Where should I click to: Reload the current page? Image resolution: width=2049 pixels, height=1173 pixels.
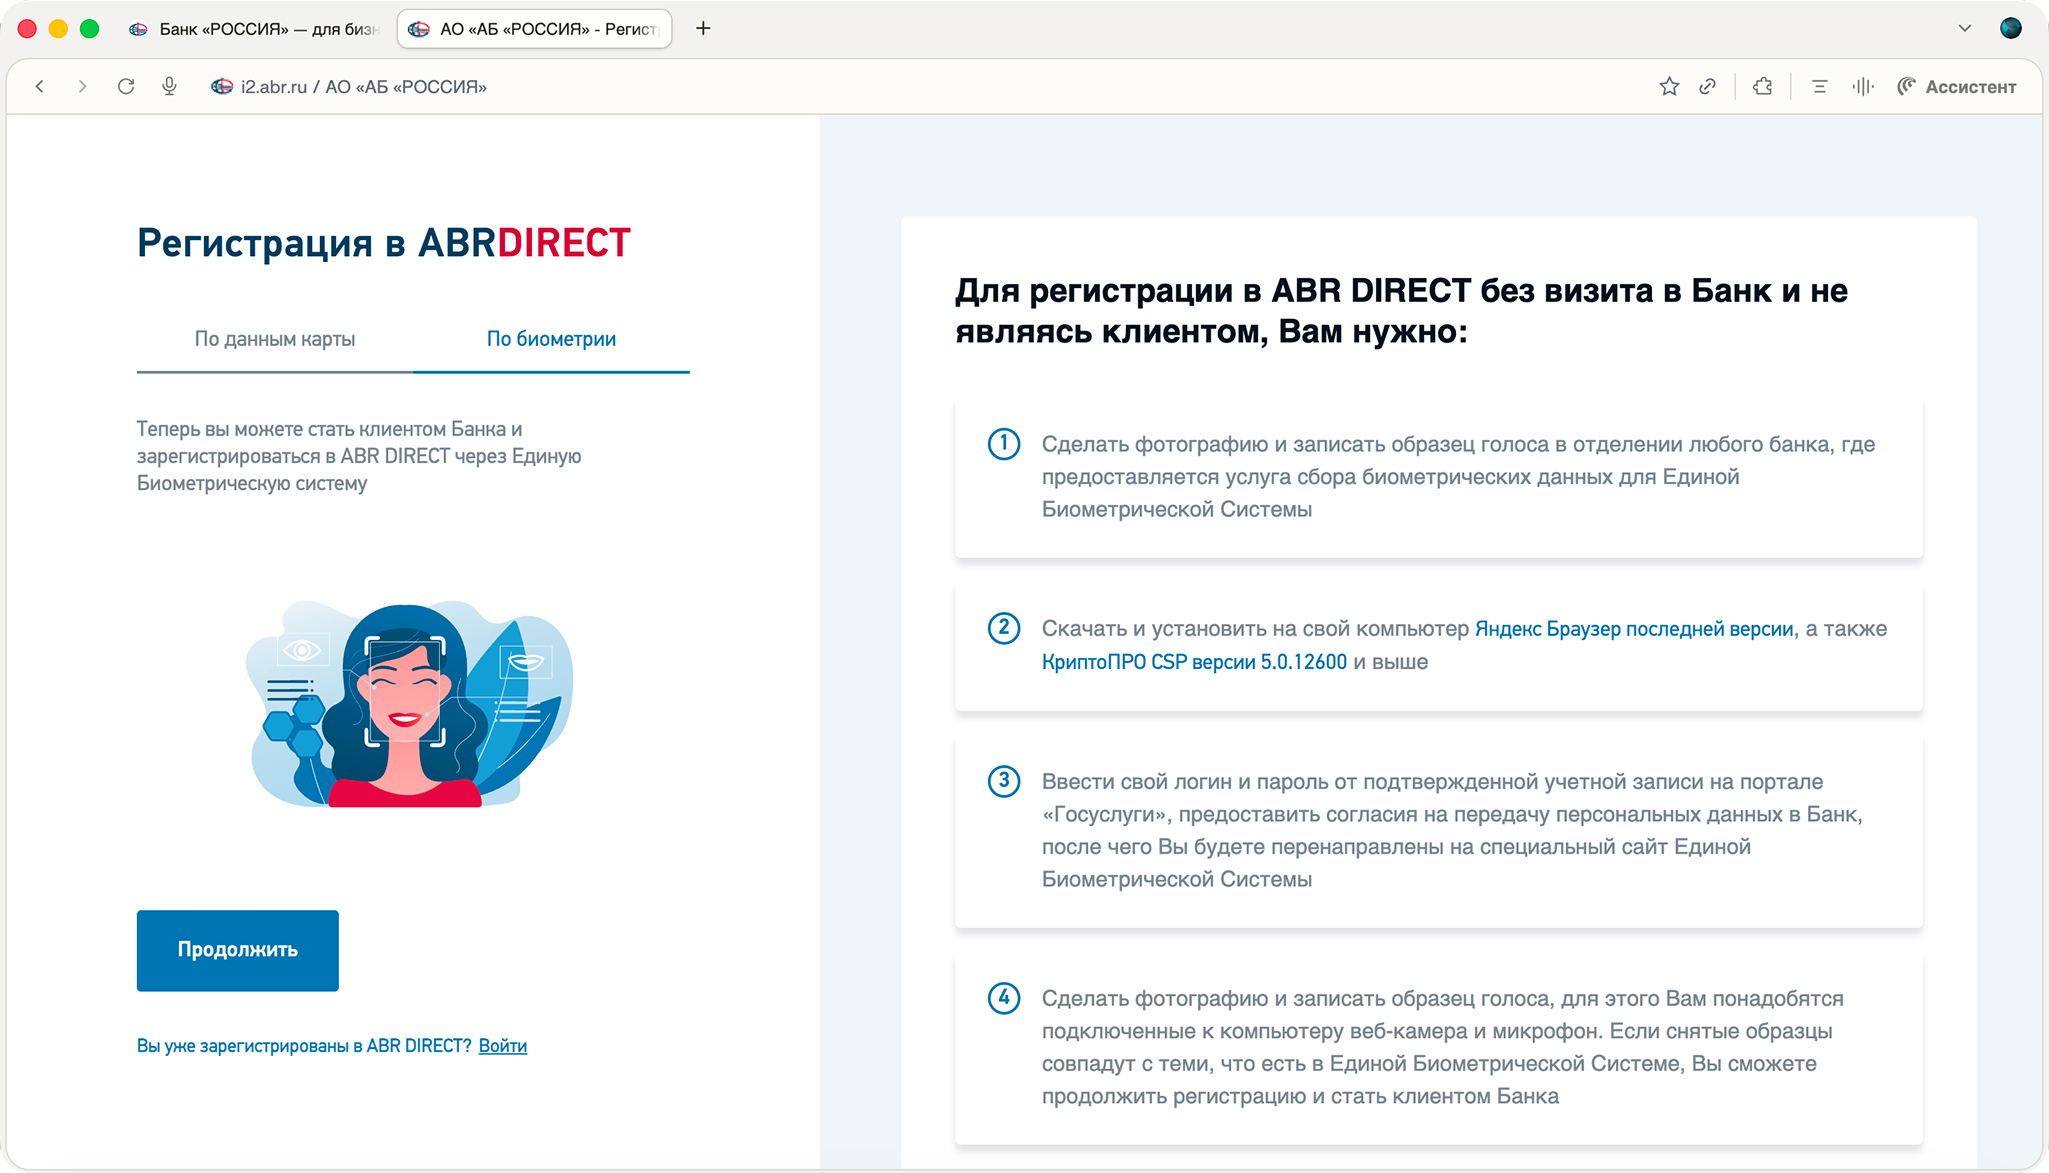point(126,87)
